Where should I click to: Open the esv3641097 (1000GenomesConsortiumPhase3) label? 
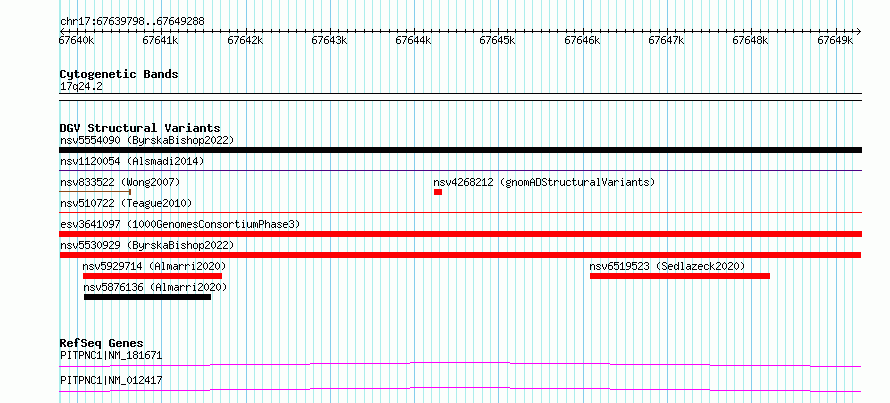[180, 224]
